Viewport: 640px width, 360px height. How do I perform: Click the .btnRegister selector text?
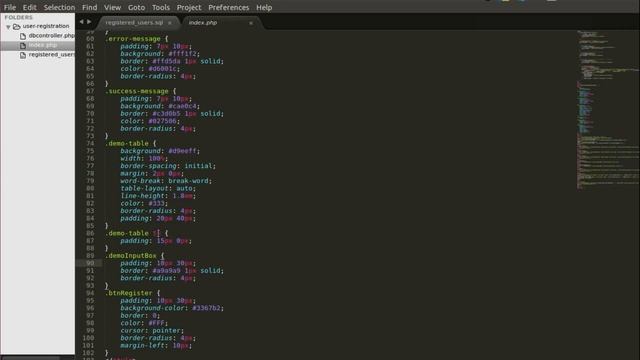pyautogui.click(x=129, y=293)
